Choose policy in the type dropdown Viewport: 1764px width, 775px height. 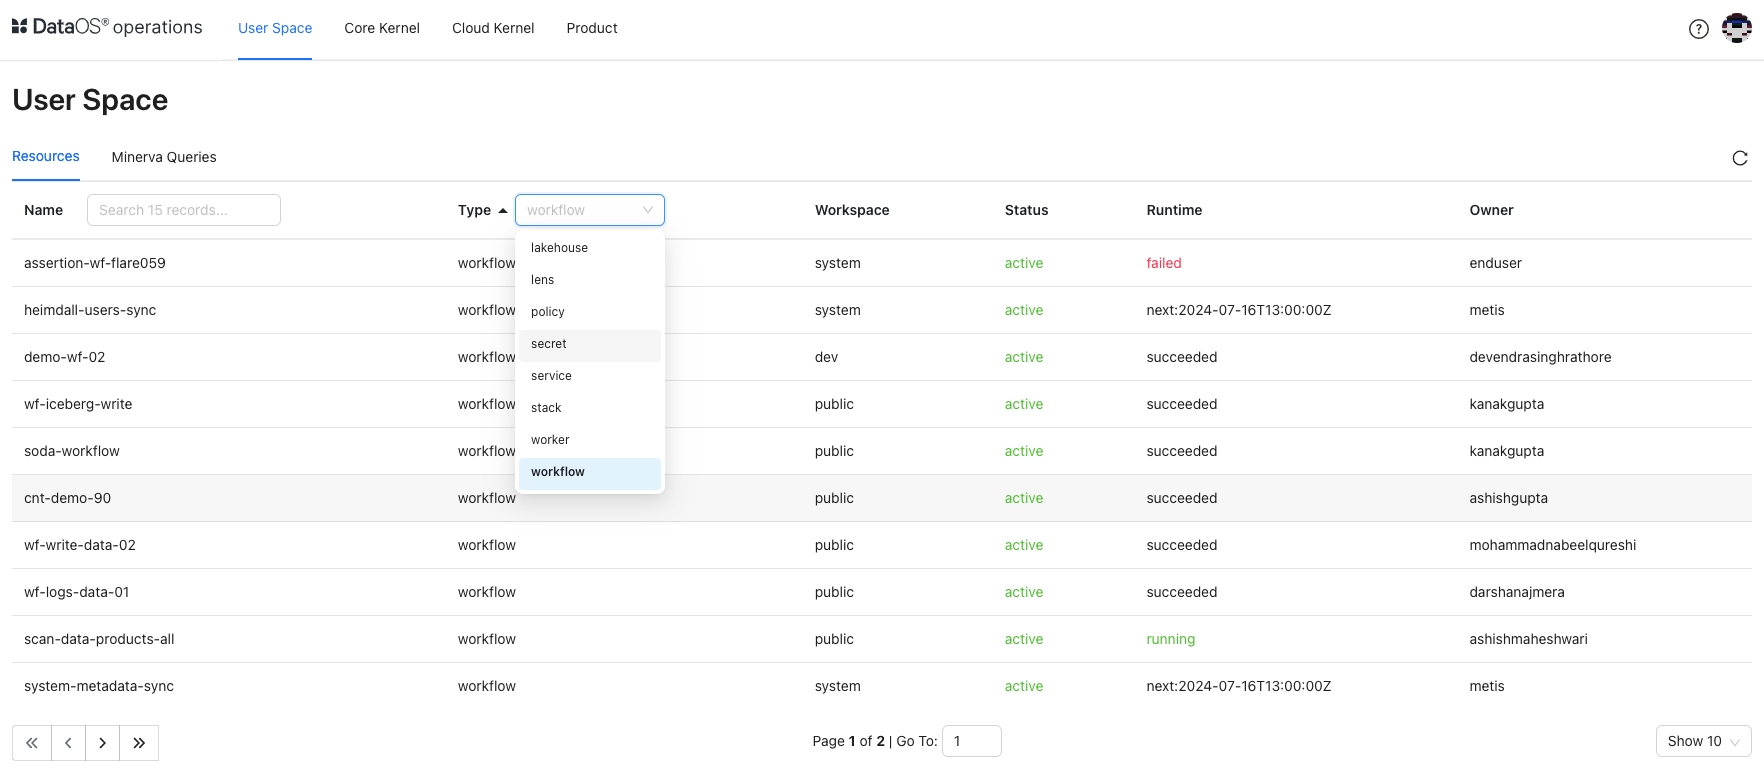coord(590,312)
